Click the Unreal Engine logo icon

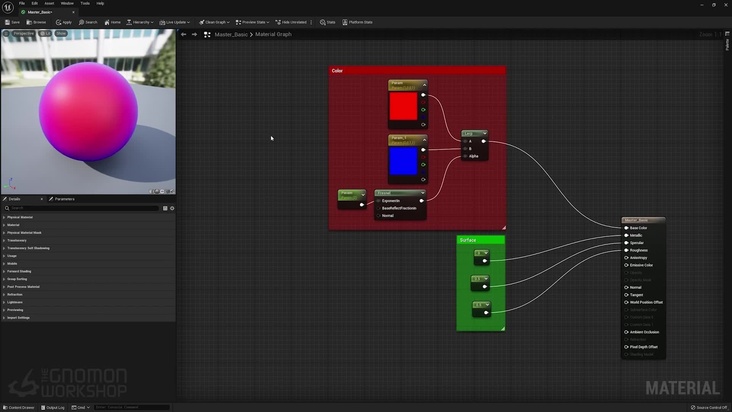point(8,7)
